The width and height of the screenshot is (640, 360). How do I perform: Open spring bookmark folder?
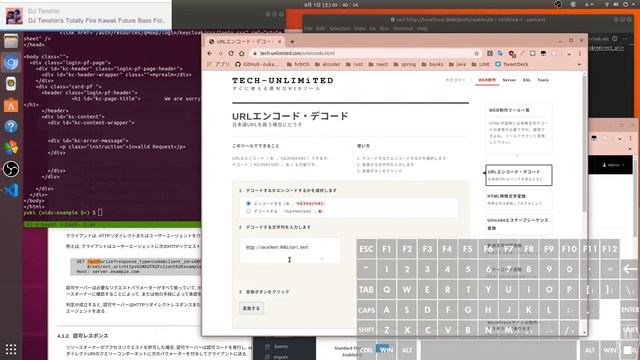coord(404,64)
